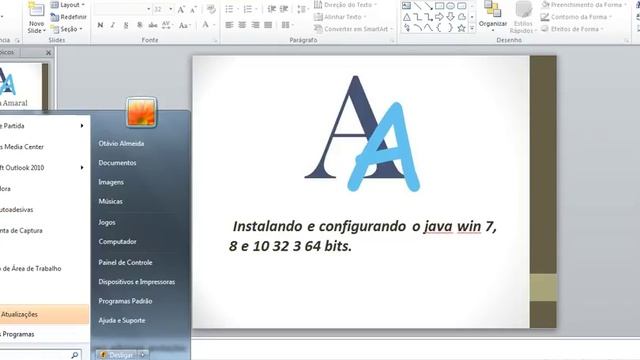Select the isosceles triangle shape

point(407,17)
